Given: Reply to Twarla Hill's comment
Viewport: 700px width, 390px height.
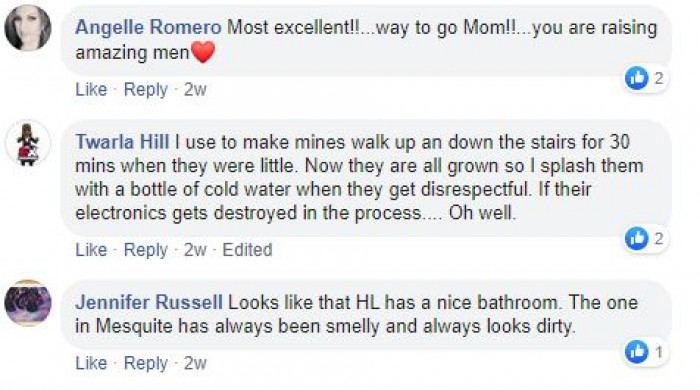Looking at the screenshot, I should point(146,250).
